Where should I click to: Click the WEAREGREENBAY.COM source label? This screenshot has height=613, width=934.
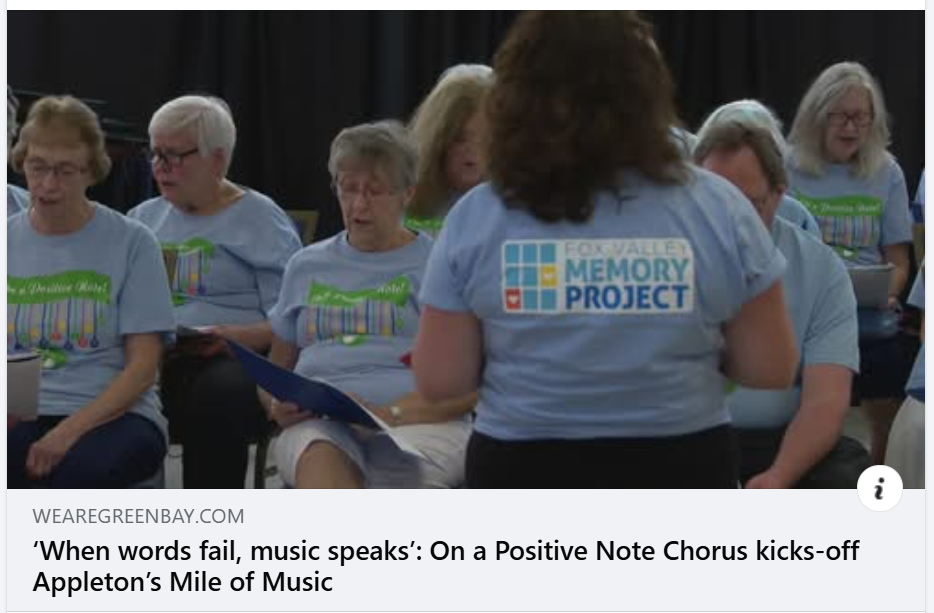[x=138, y=516]
